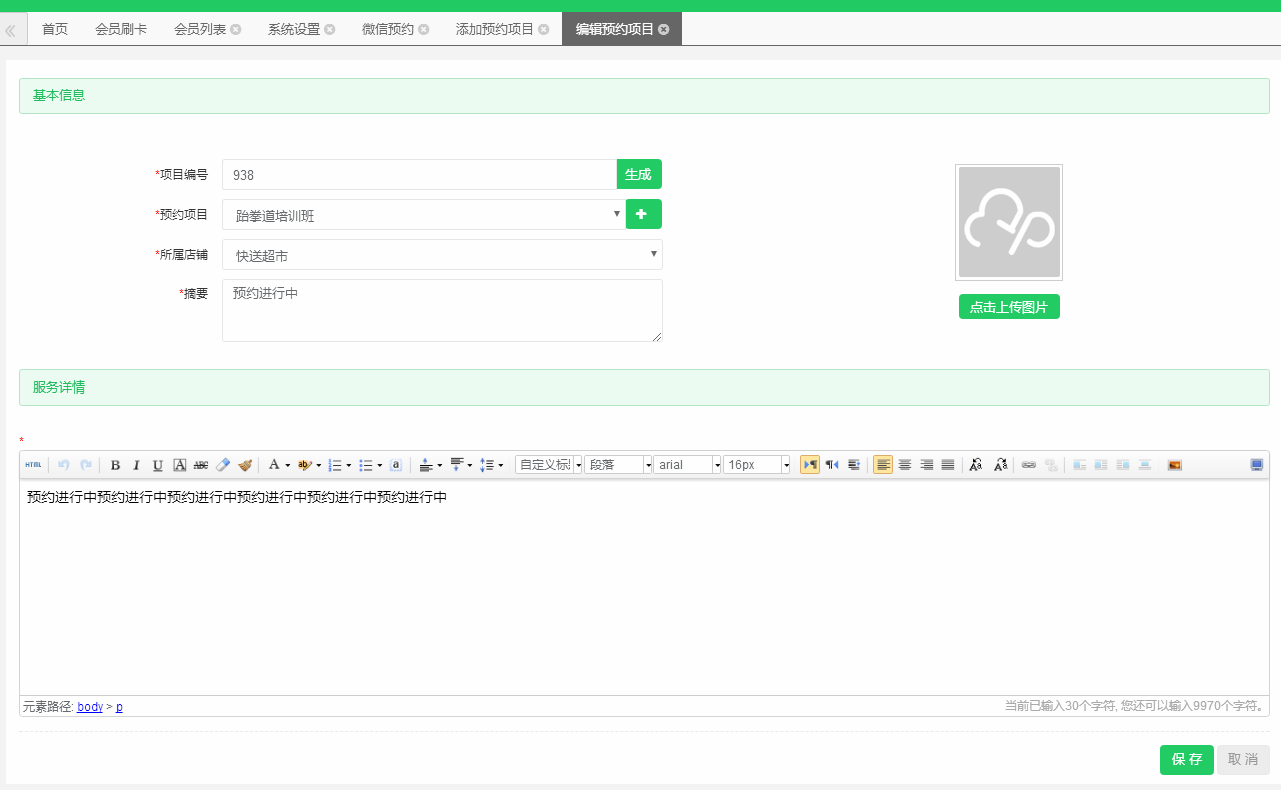Toggle fullscreen editor mode

(1257, 465)
